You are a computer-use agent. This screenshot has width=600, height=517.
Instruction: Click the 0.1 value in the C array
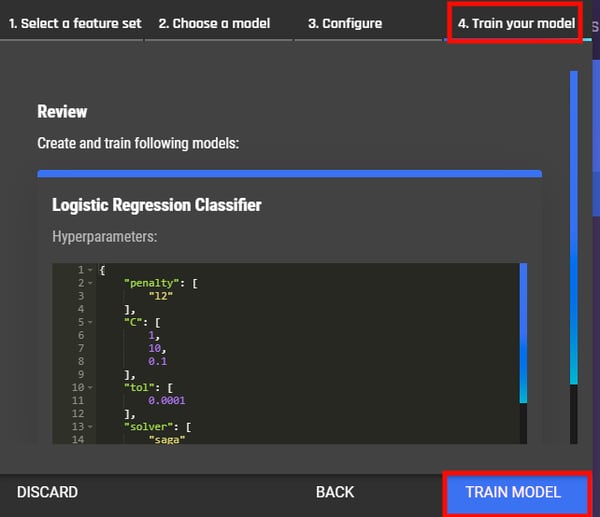click(158, 361)
